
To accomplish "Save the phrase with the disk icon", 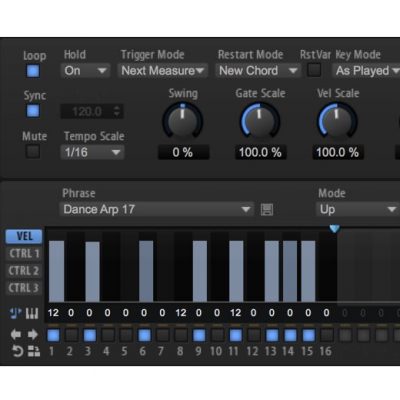I will (267, 210).
